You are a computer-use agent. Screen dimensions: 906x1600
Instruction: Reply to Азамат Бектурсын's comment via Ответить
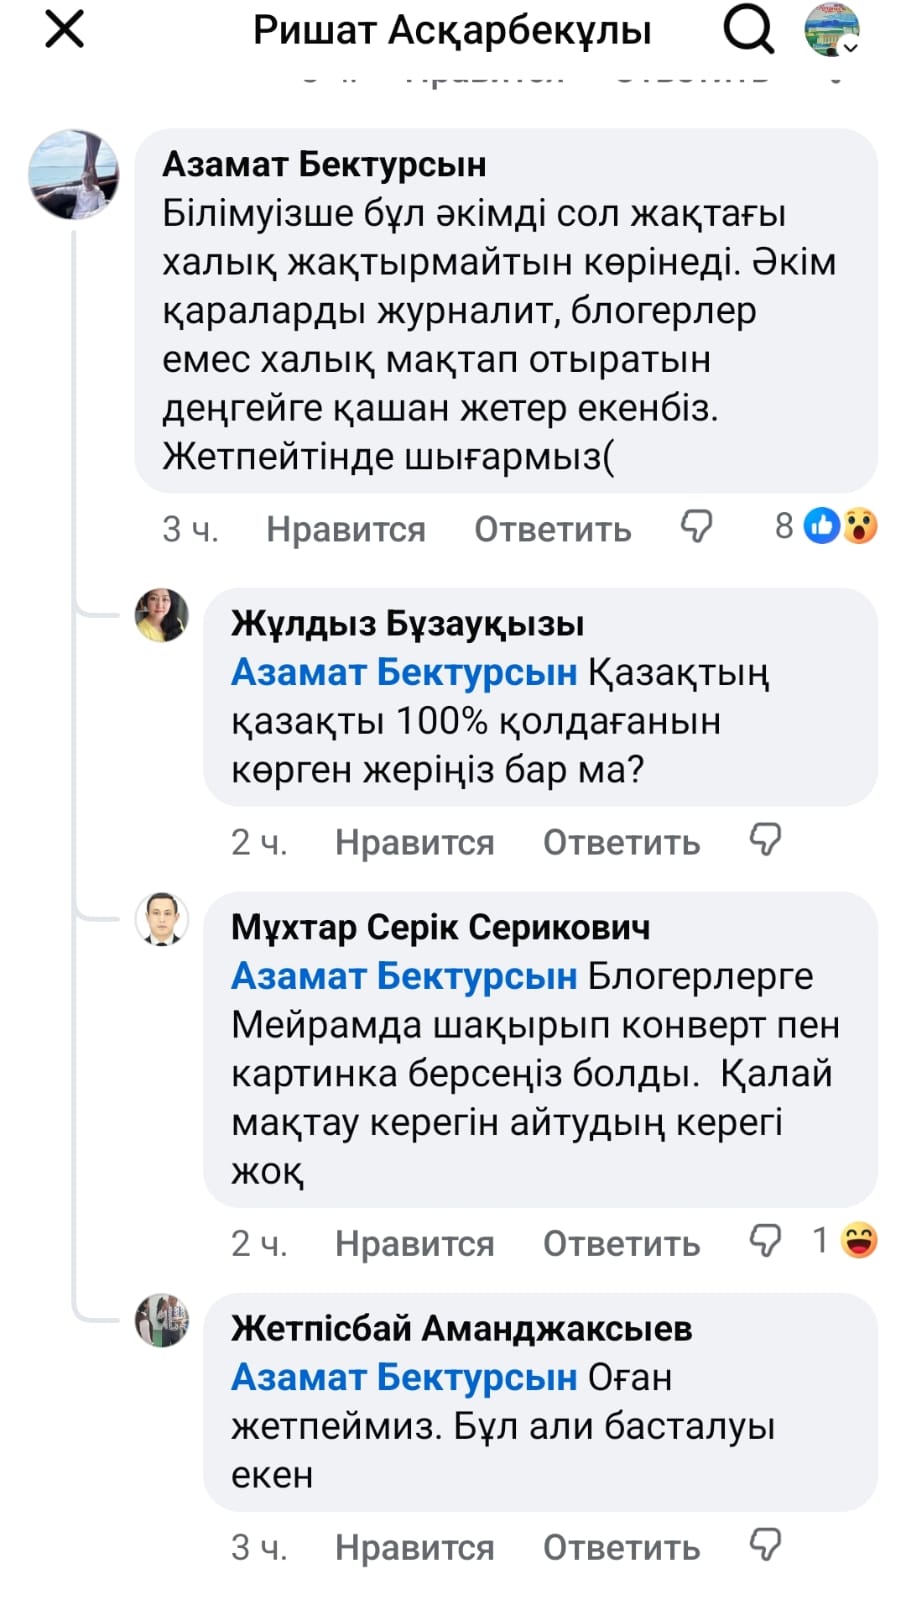552,529
